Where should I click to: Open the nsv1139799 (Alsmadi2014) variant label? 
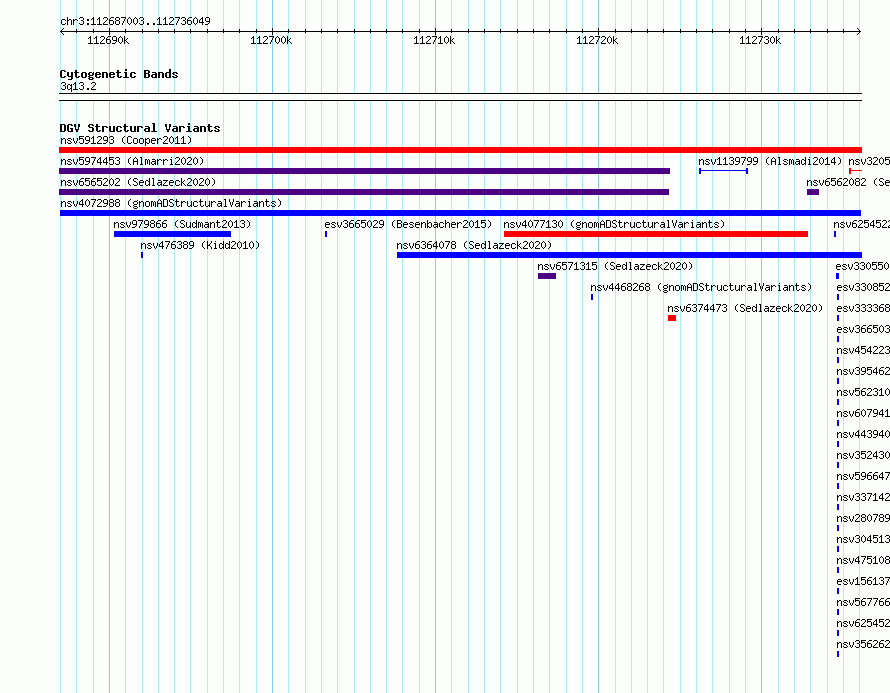click(x=770, y=161)
